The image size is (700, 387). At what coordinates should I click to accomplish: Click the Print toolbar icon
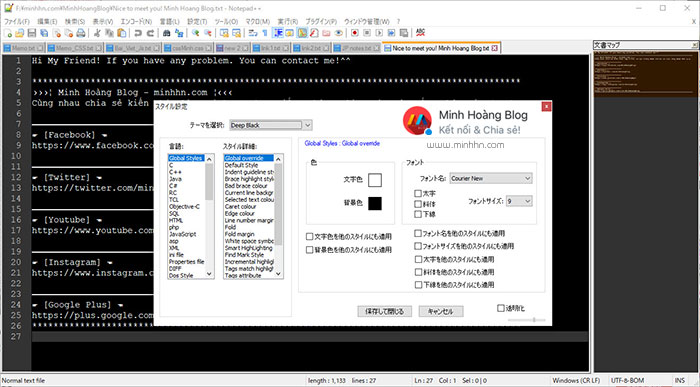81,33
